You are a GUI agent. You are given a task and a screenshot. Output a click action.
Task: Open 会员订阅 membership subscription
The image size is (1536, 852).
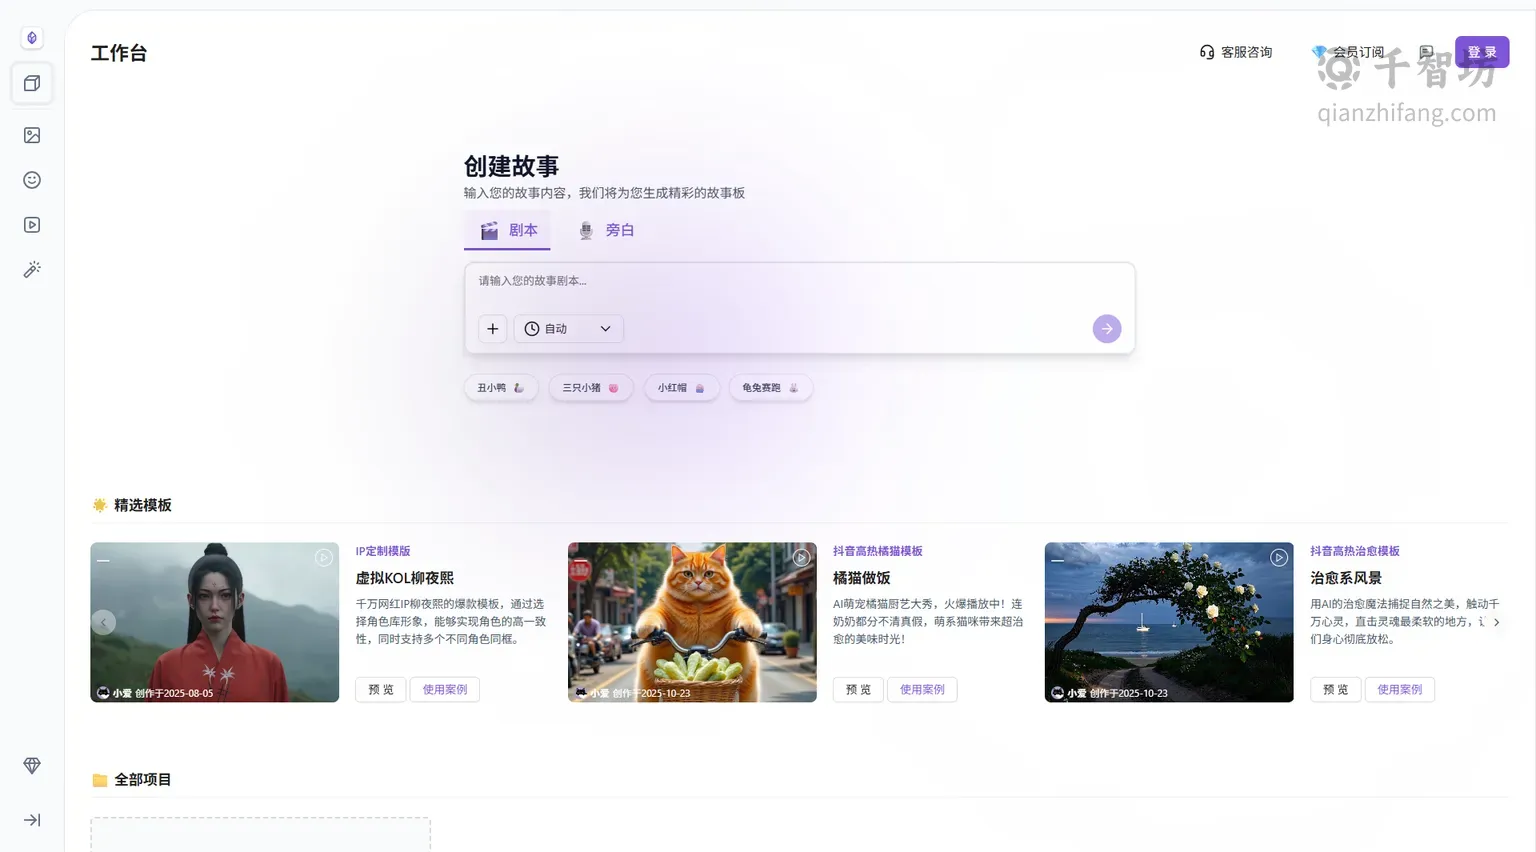coord(1348,52)
